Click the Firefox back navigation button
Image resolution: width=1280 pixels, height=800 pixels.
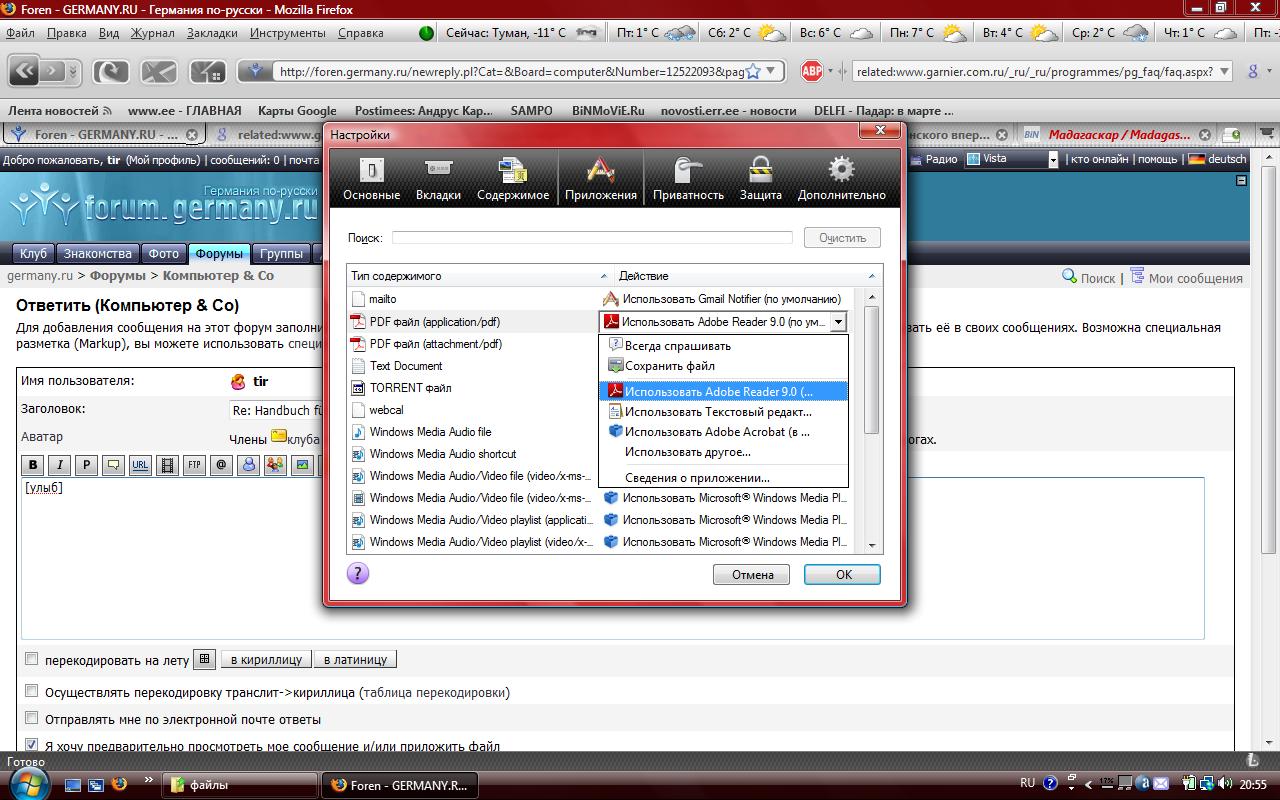point(26,71)
